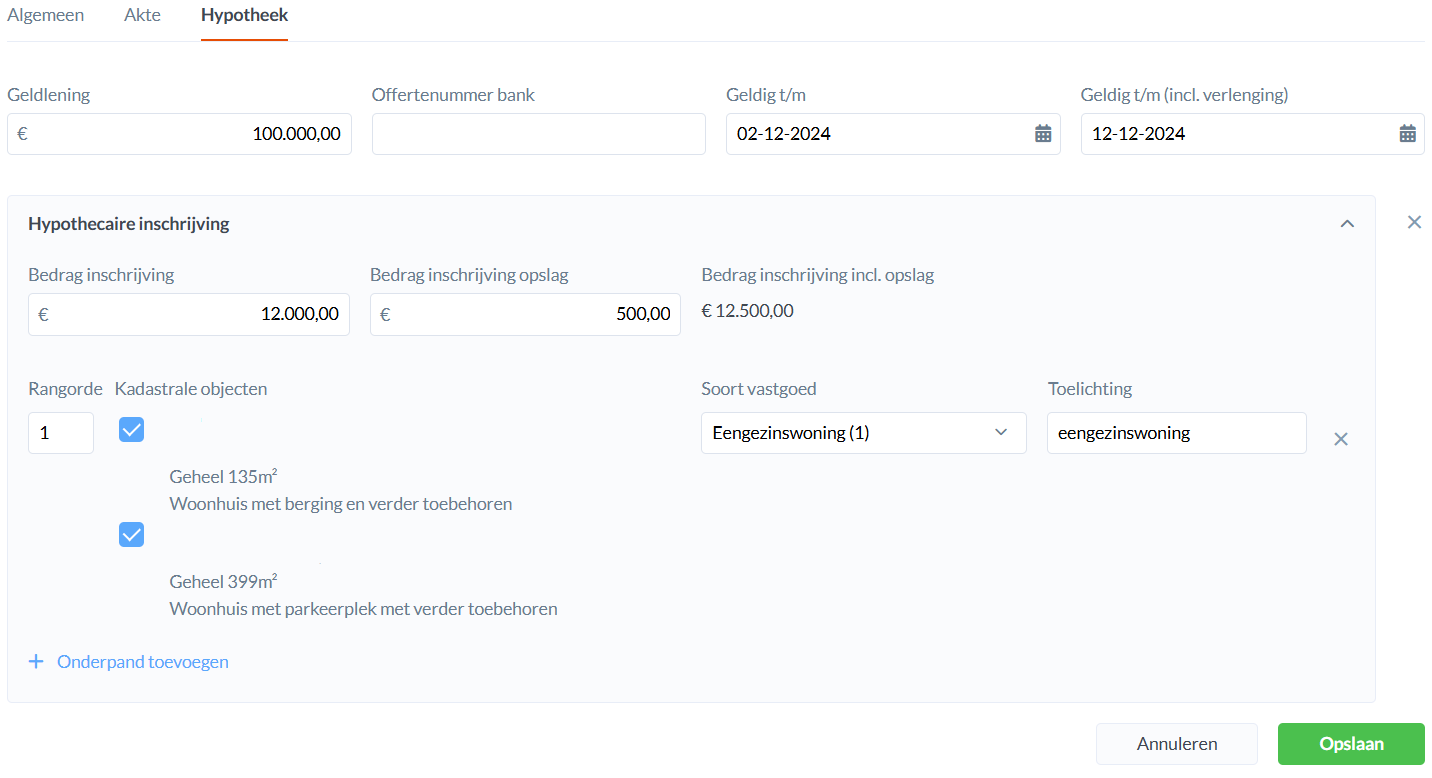Click the plus icon to add onderpand
This screenshot has height=778, width=1432.
click(x=36, y=662)
